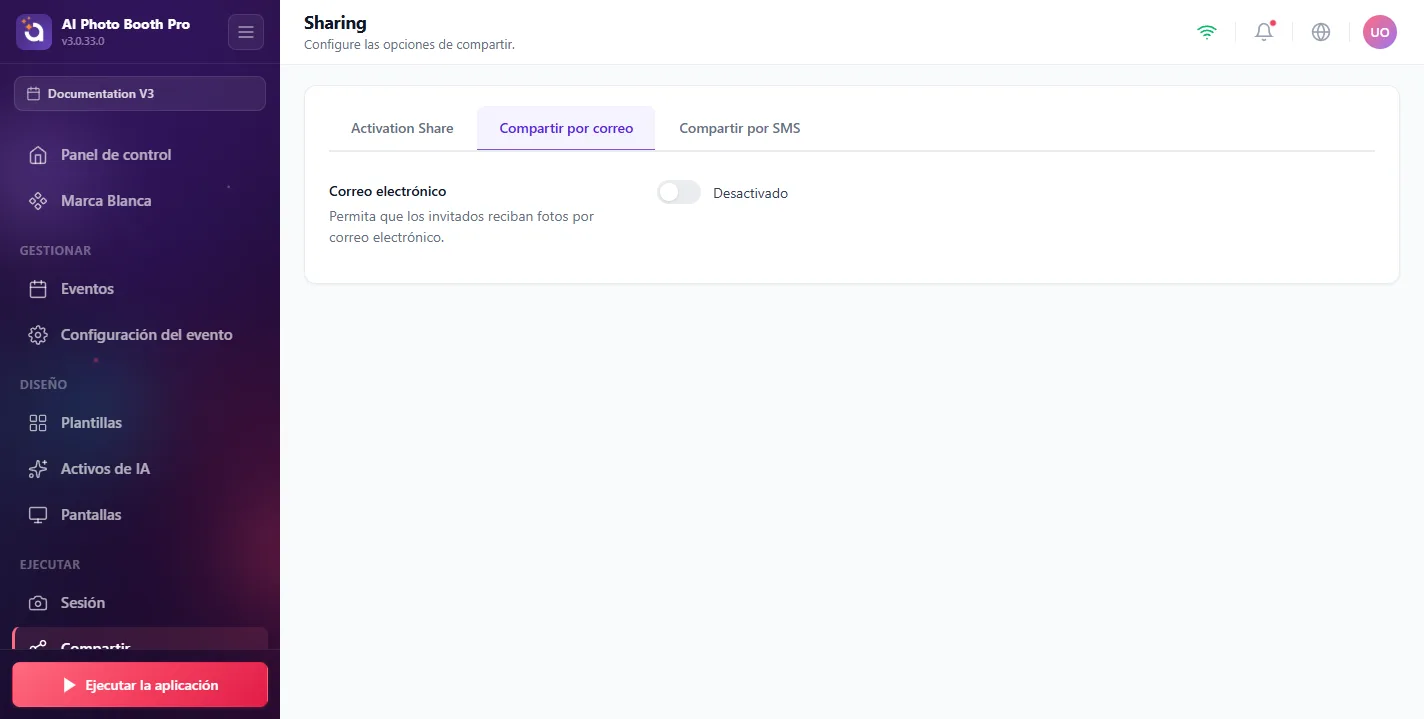1424x719 pixels.
Task: Click the v3.0.33.0 version text
Action: tap(83, 41)
